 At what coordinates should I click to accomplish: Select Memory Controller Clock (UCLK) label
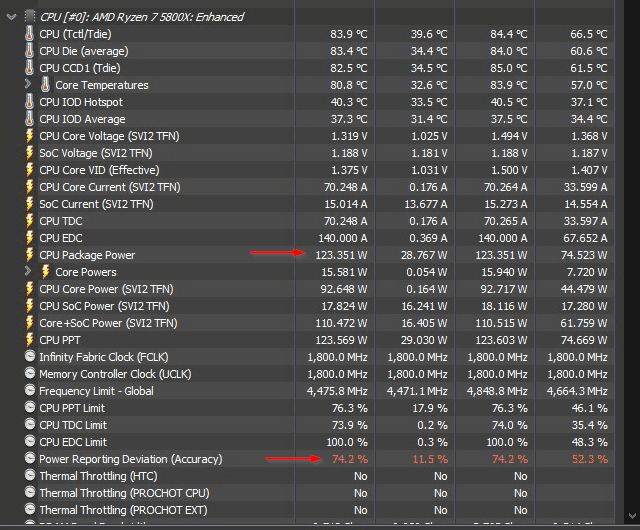click(x=115, y=374)
